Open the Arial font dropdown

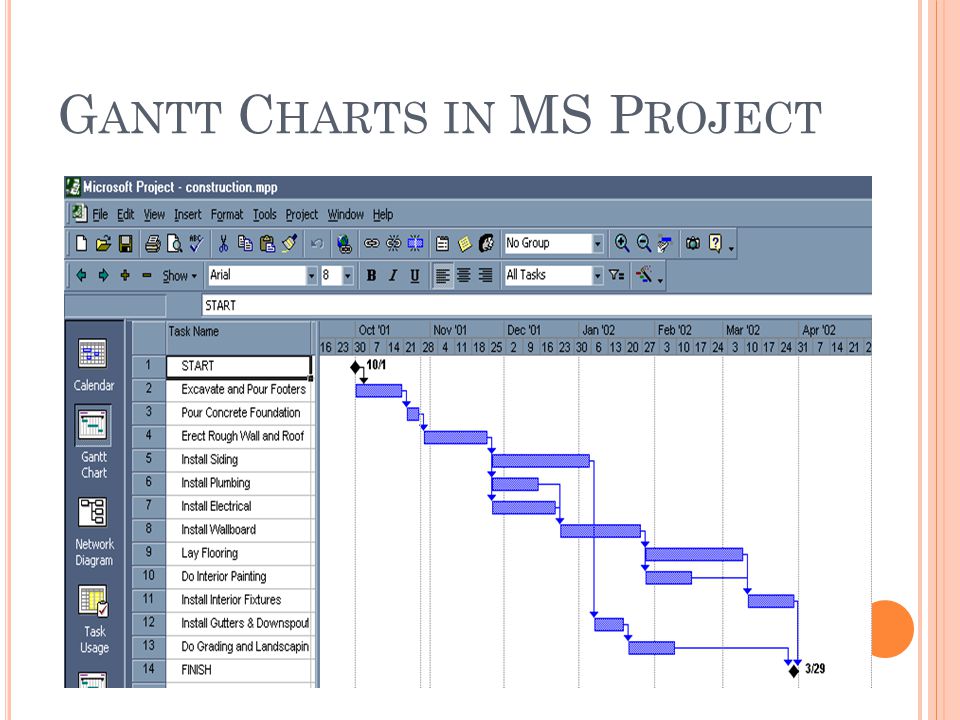pyautogui.click(x=312, y=276)
